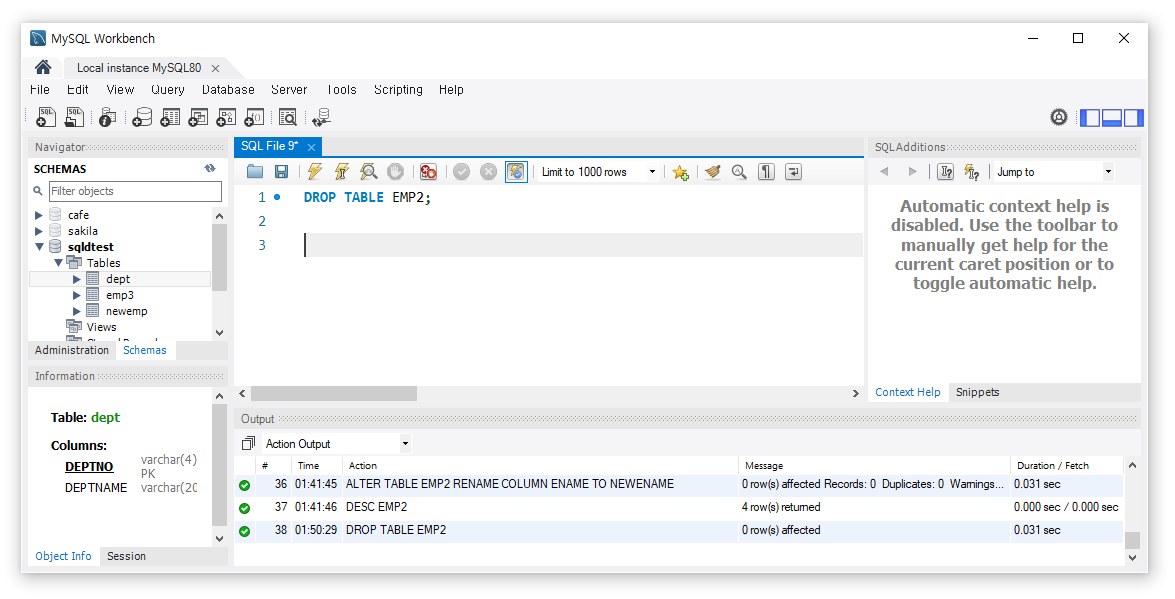Switch to the Session tab
1175x599 pixels.
point(126,556)
